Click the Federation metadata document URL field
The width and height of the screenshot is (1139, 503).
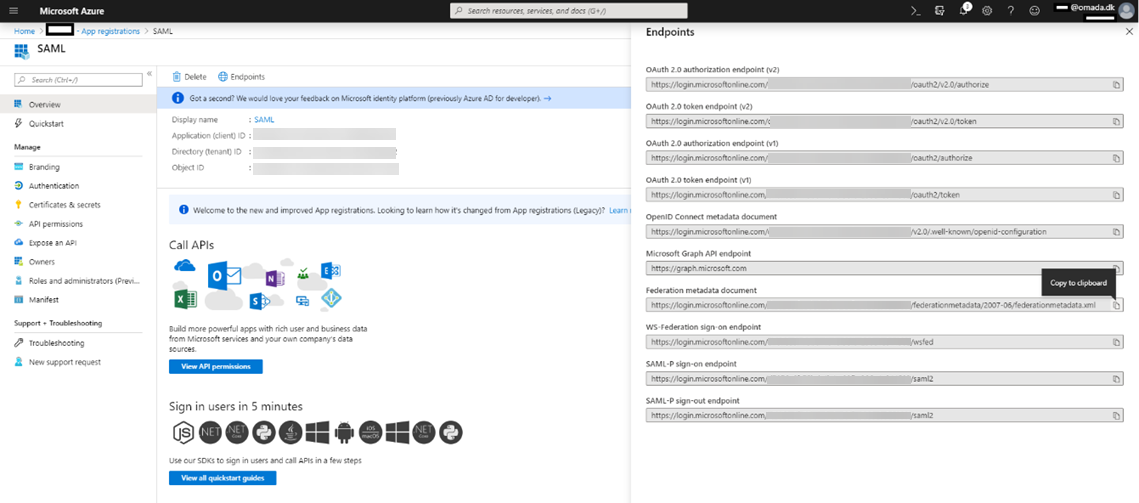pos(884,305)
